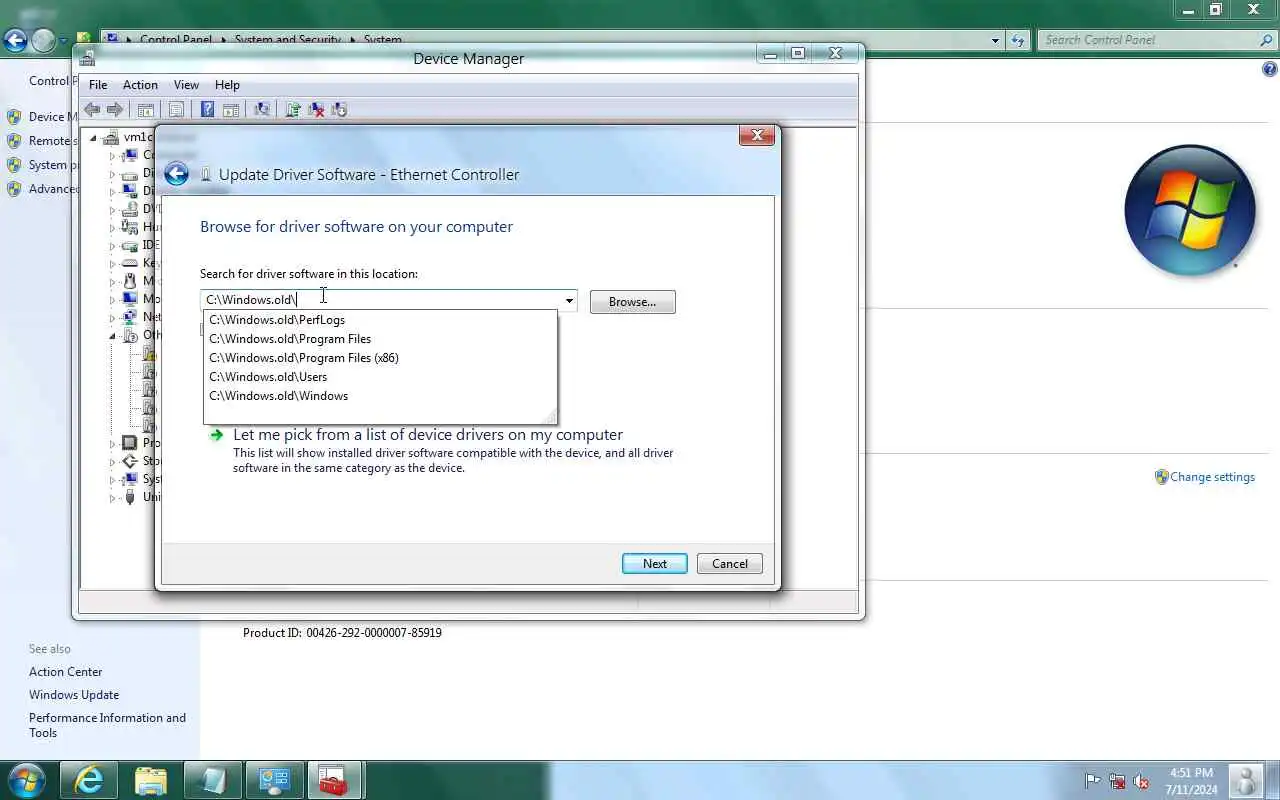Click the Change settings link
1280x800 pixels.
click(x=1212, y=477)
